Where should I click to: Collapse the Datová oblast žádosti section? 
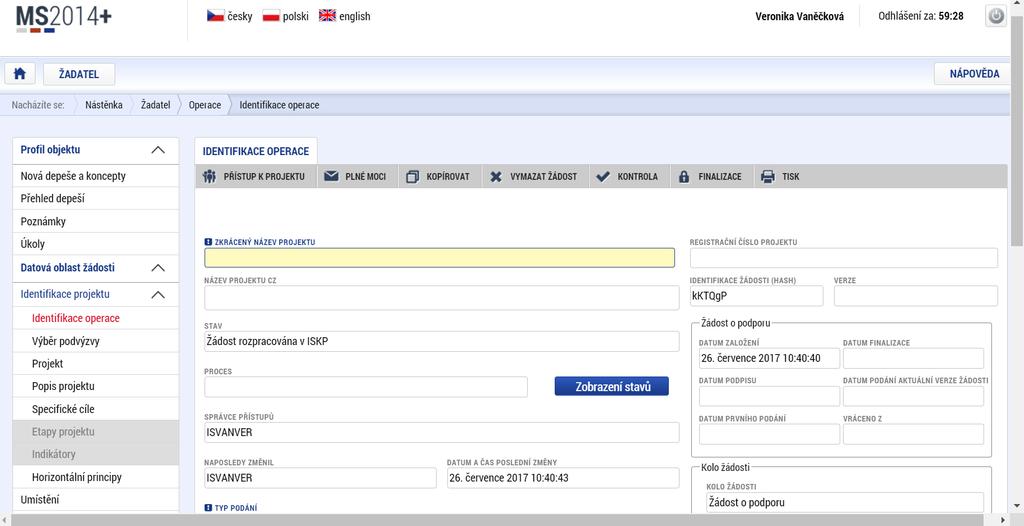(158, 268)
